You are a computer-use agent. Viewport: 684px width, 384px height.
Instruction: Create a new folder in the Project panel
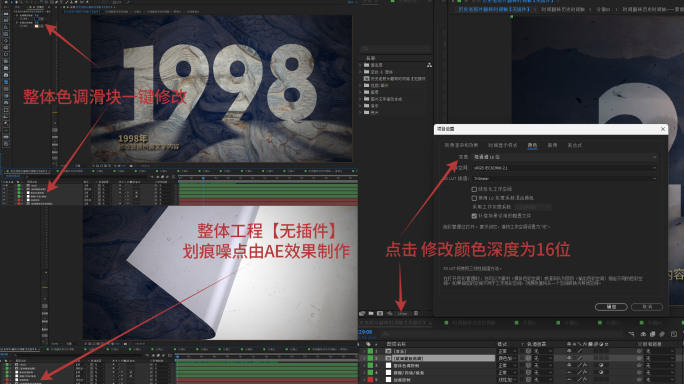tap(371, 313)
